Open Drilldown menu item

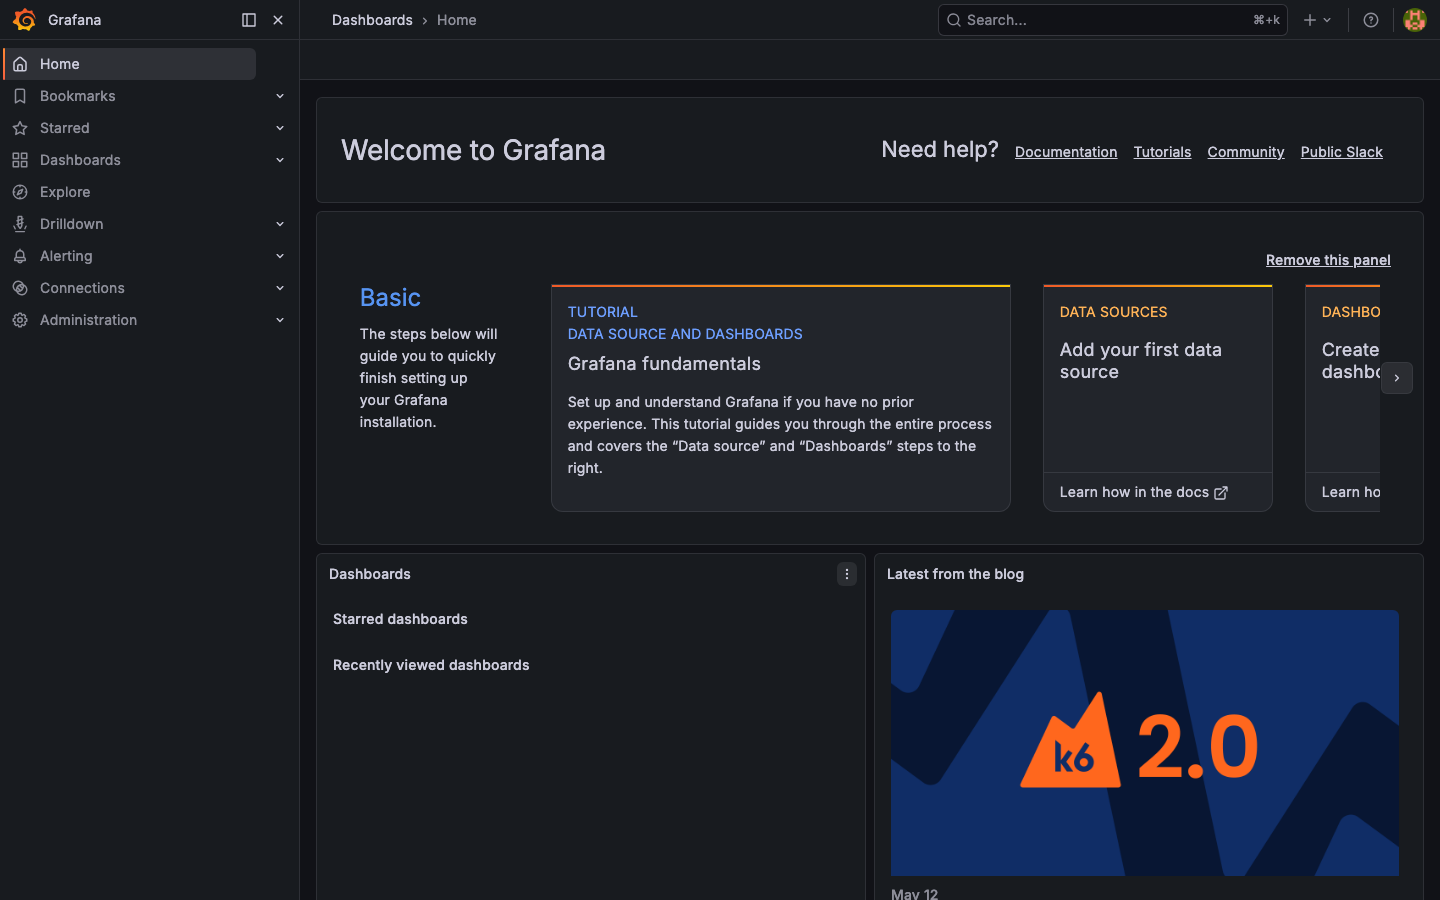(72, 224)
